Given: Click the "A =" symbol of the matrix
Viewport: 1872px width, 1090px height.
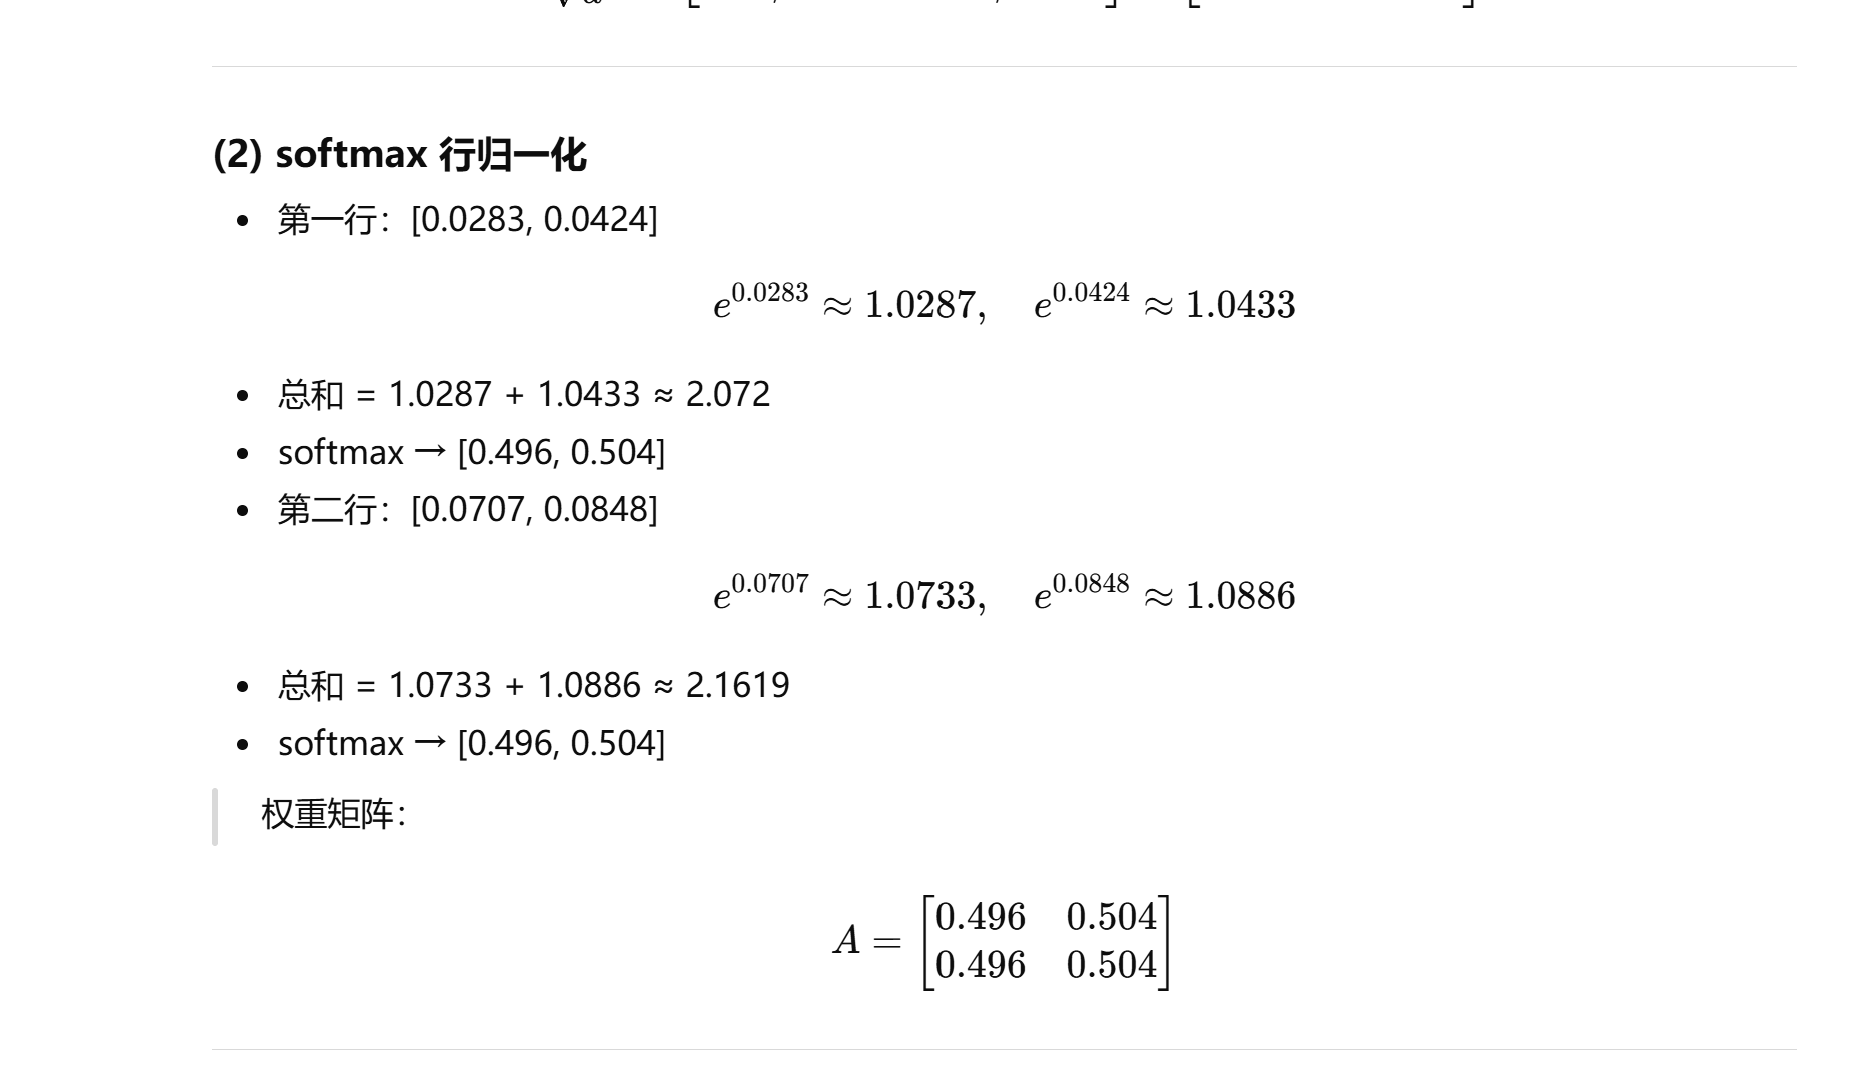Looking at the screenshot, I should (867, 941).
